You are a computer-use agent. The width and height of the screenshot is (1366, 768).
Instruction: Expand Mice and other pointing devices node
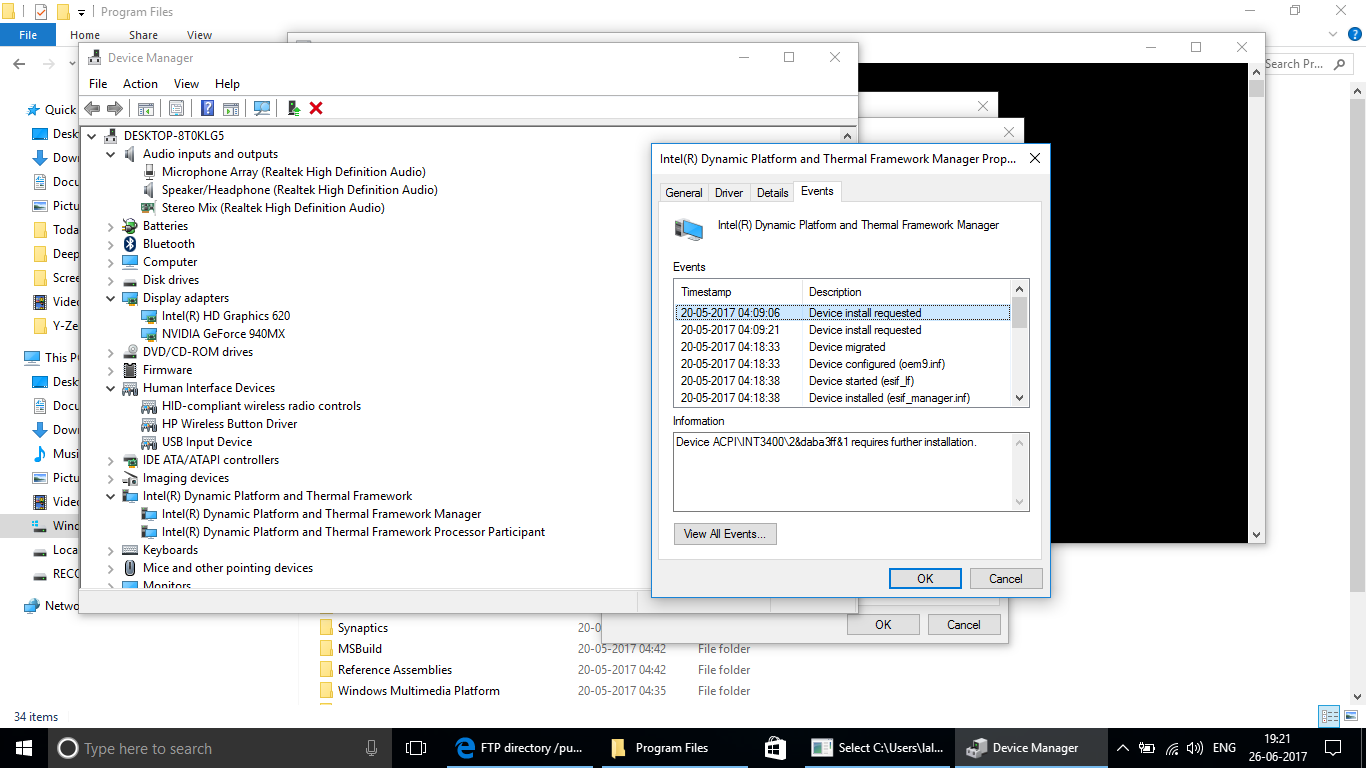(111, 568)
